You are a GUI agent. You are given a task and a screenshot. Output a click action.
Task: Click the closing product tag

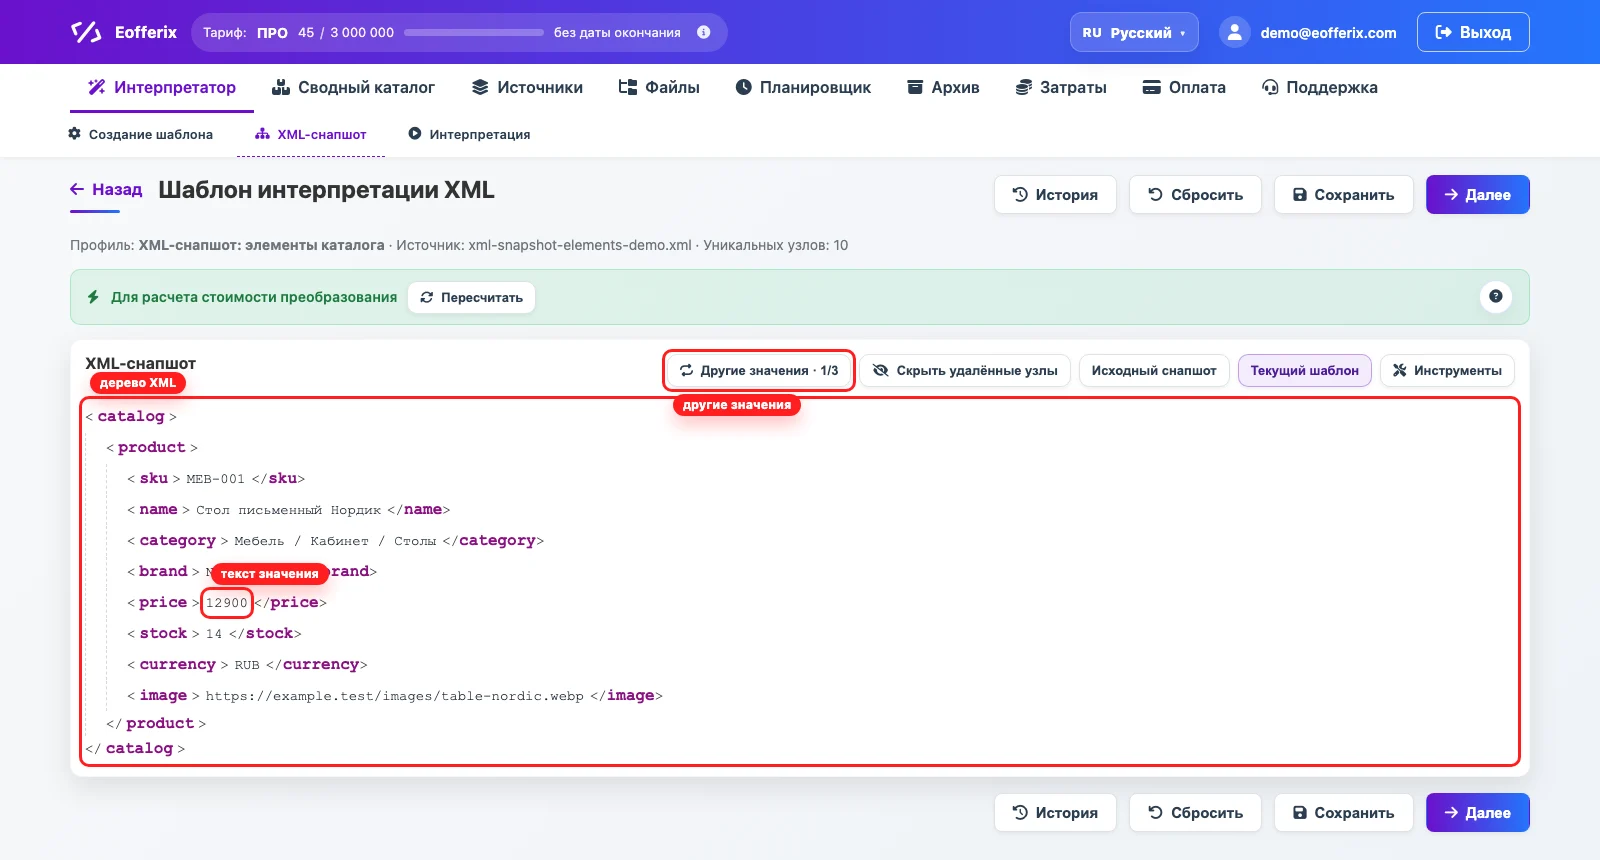[156, 723]
